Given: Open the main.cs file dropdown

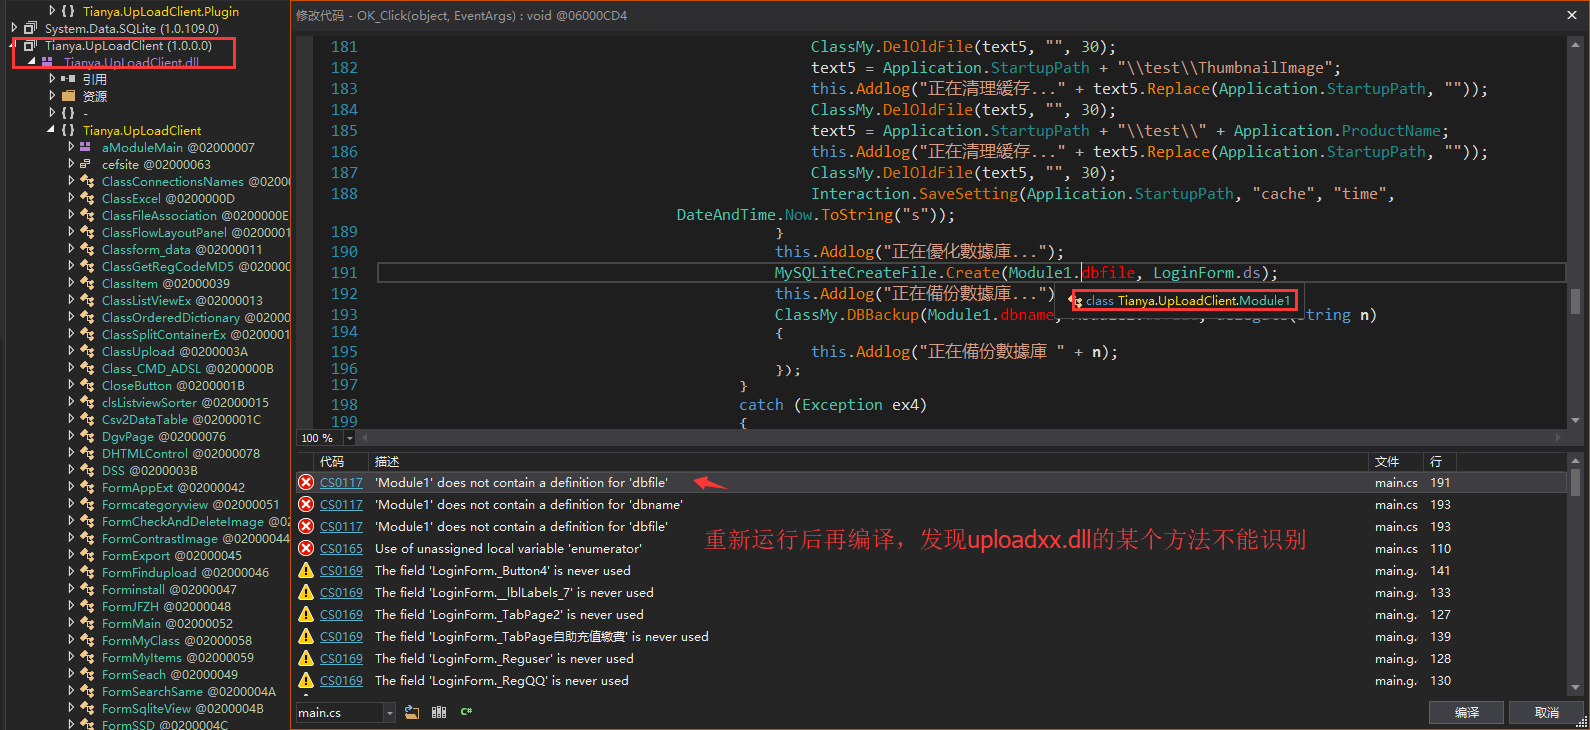Looking at the screenshot, I should [390, 712].
